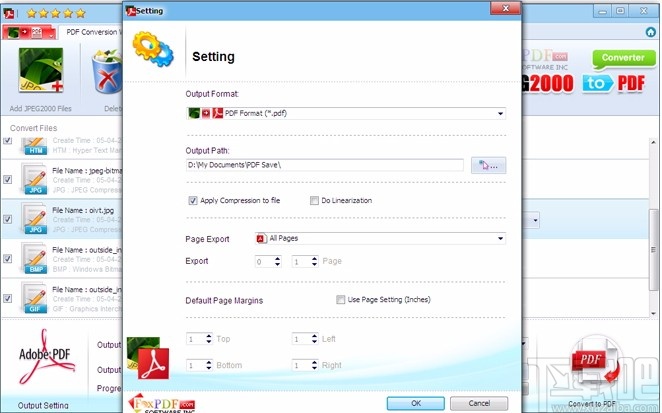Click the JPG icon of oivt.jpg file

34,219
